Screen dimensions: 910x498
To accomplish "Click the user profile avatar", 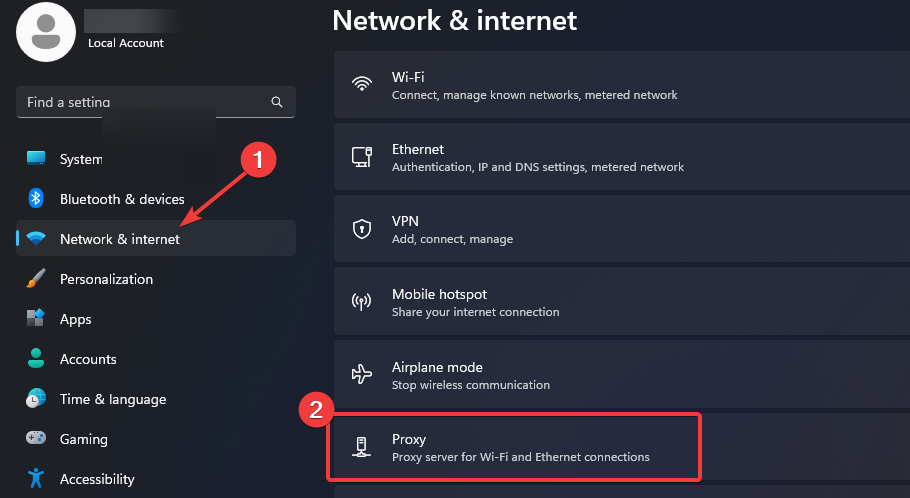I will [x=45, y=30].
